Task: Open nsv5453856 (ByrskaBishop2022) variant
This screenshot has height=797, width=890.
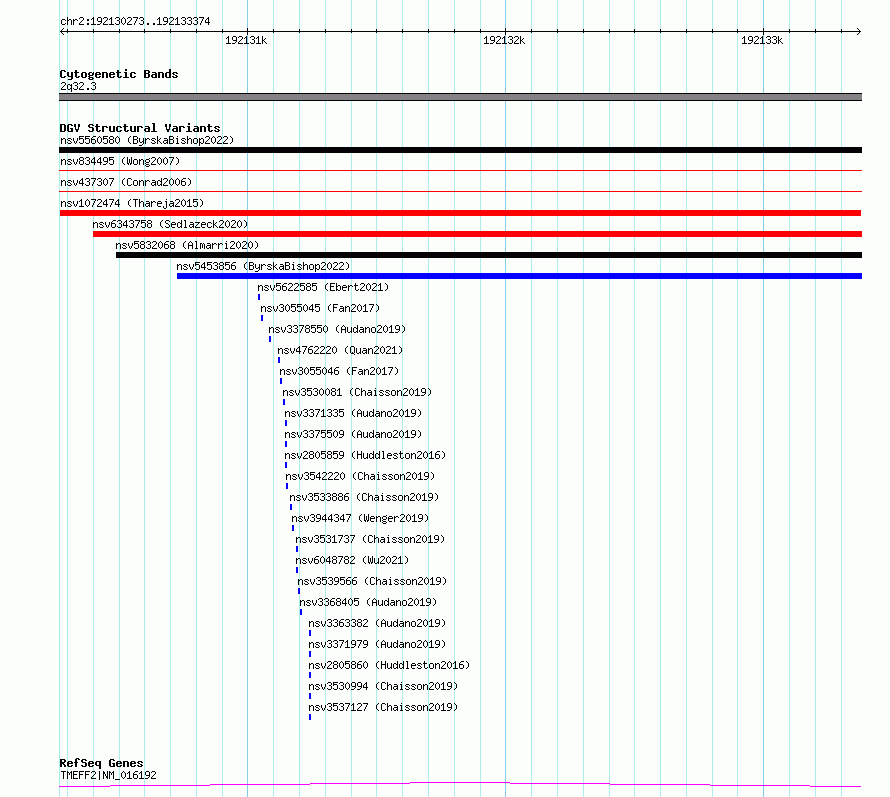Action: coord(263,266)
